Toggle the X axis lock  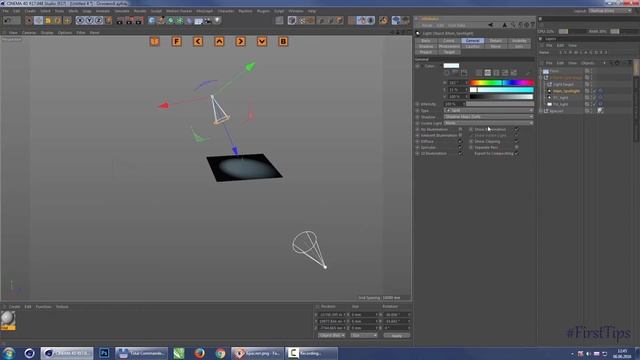(80, 20)
